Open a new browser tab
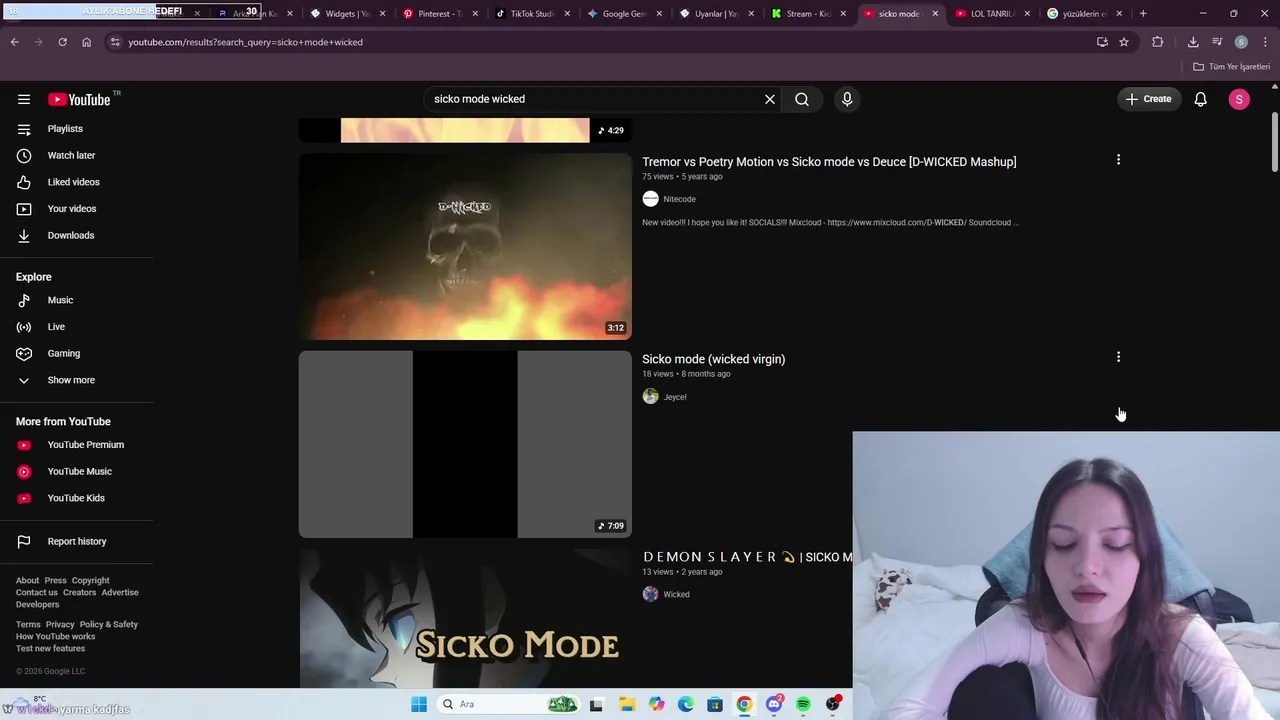This screenshot has height=720, width=1280. point(1143,14)
